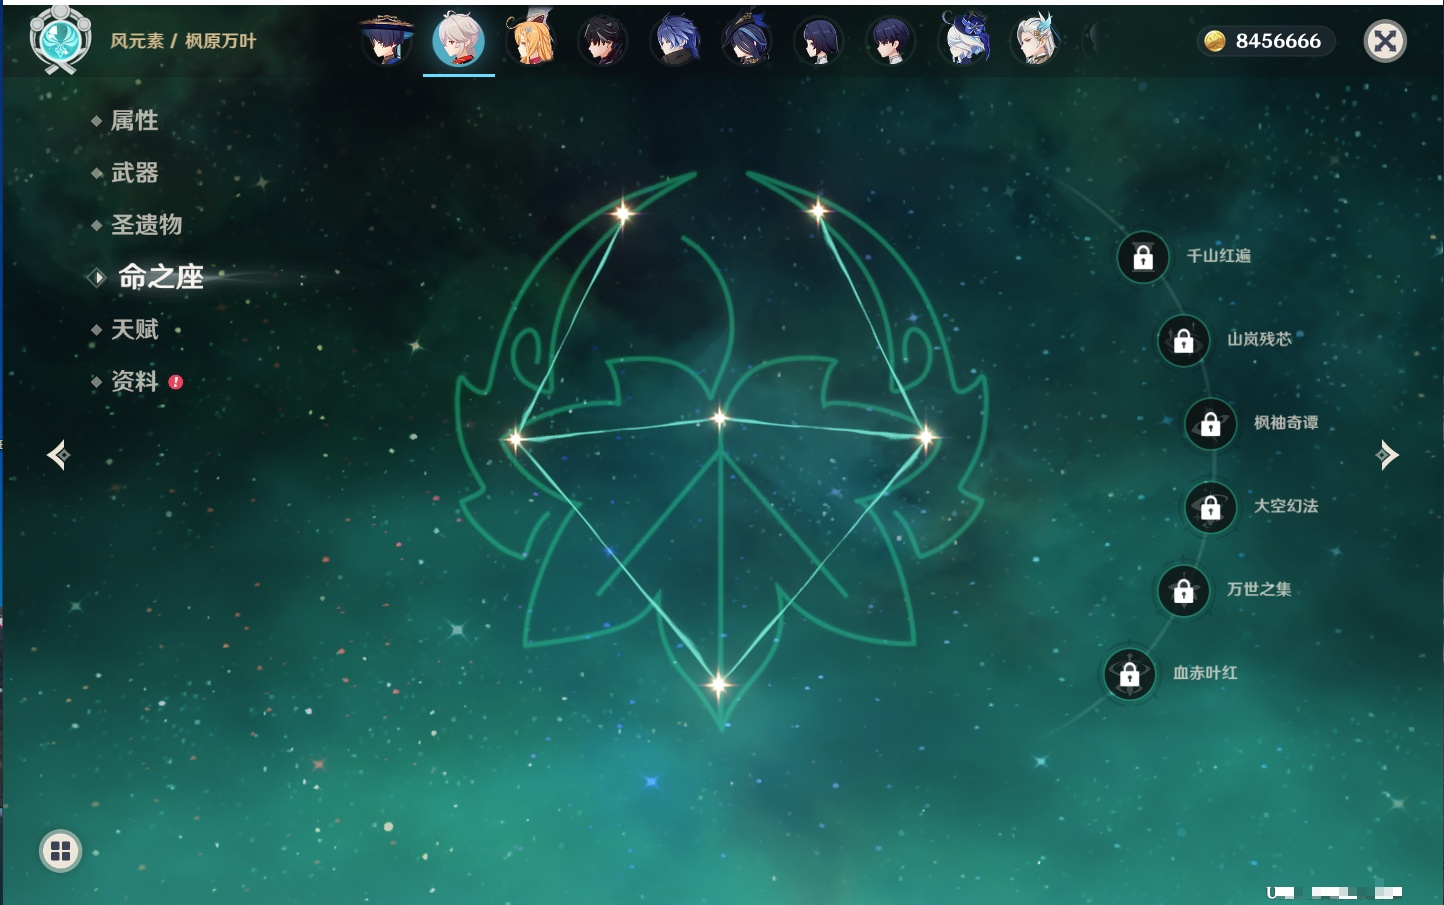Select the 命之座 constellation page
The width and height of the screenshot is (1444, 905).
tap(160, 277)
